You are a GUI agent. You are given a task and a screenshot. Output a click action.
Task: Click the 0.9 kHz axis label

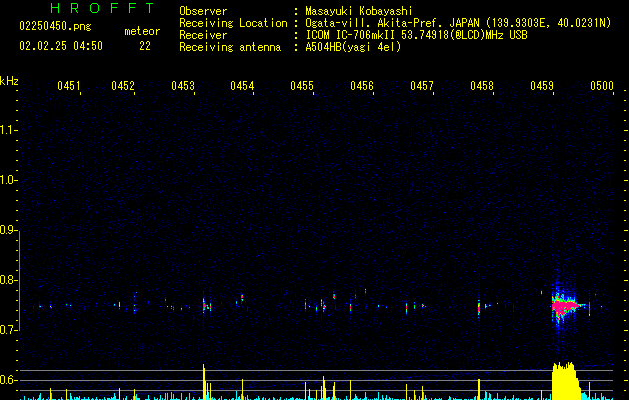tap(8, 230)
